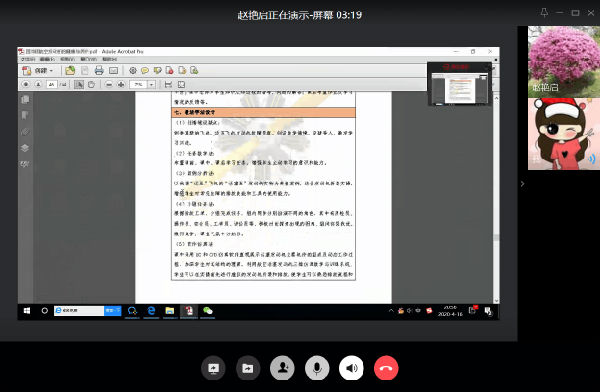Click the zoom in plus button
This screenshot has height=392, width=600.
[x=121, y=84]
